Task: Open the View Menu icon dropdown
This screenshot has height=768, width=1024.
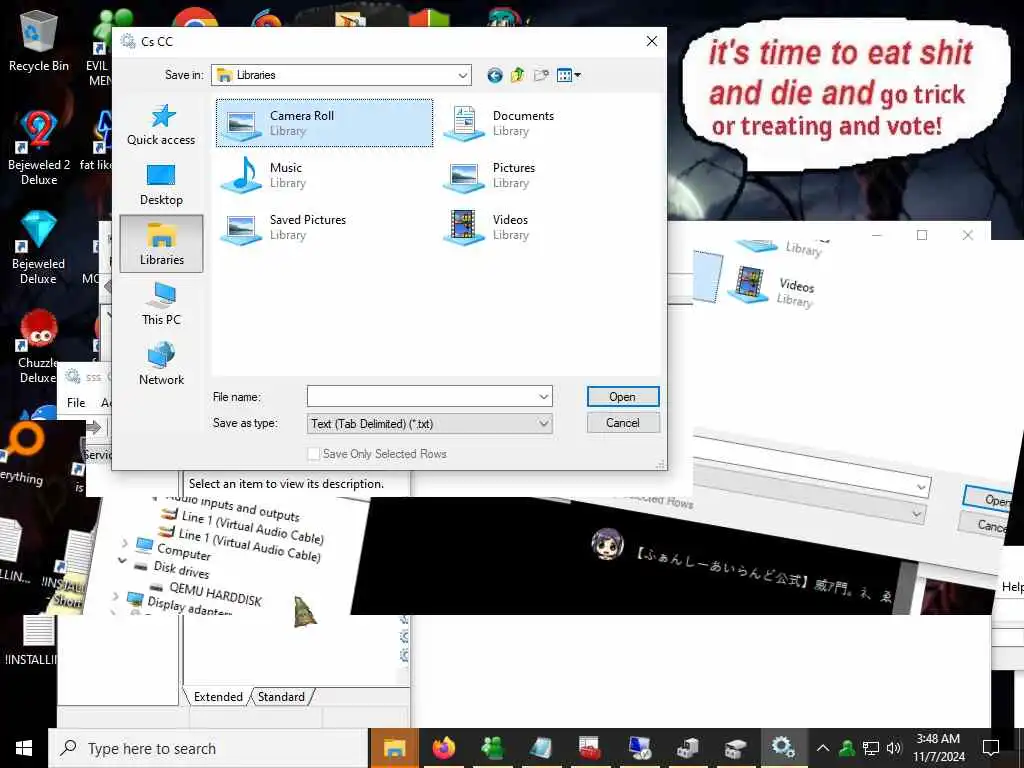Action: click(x=568, y=75)
